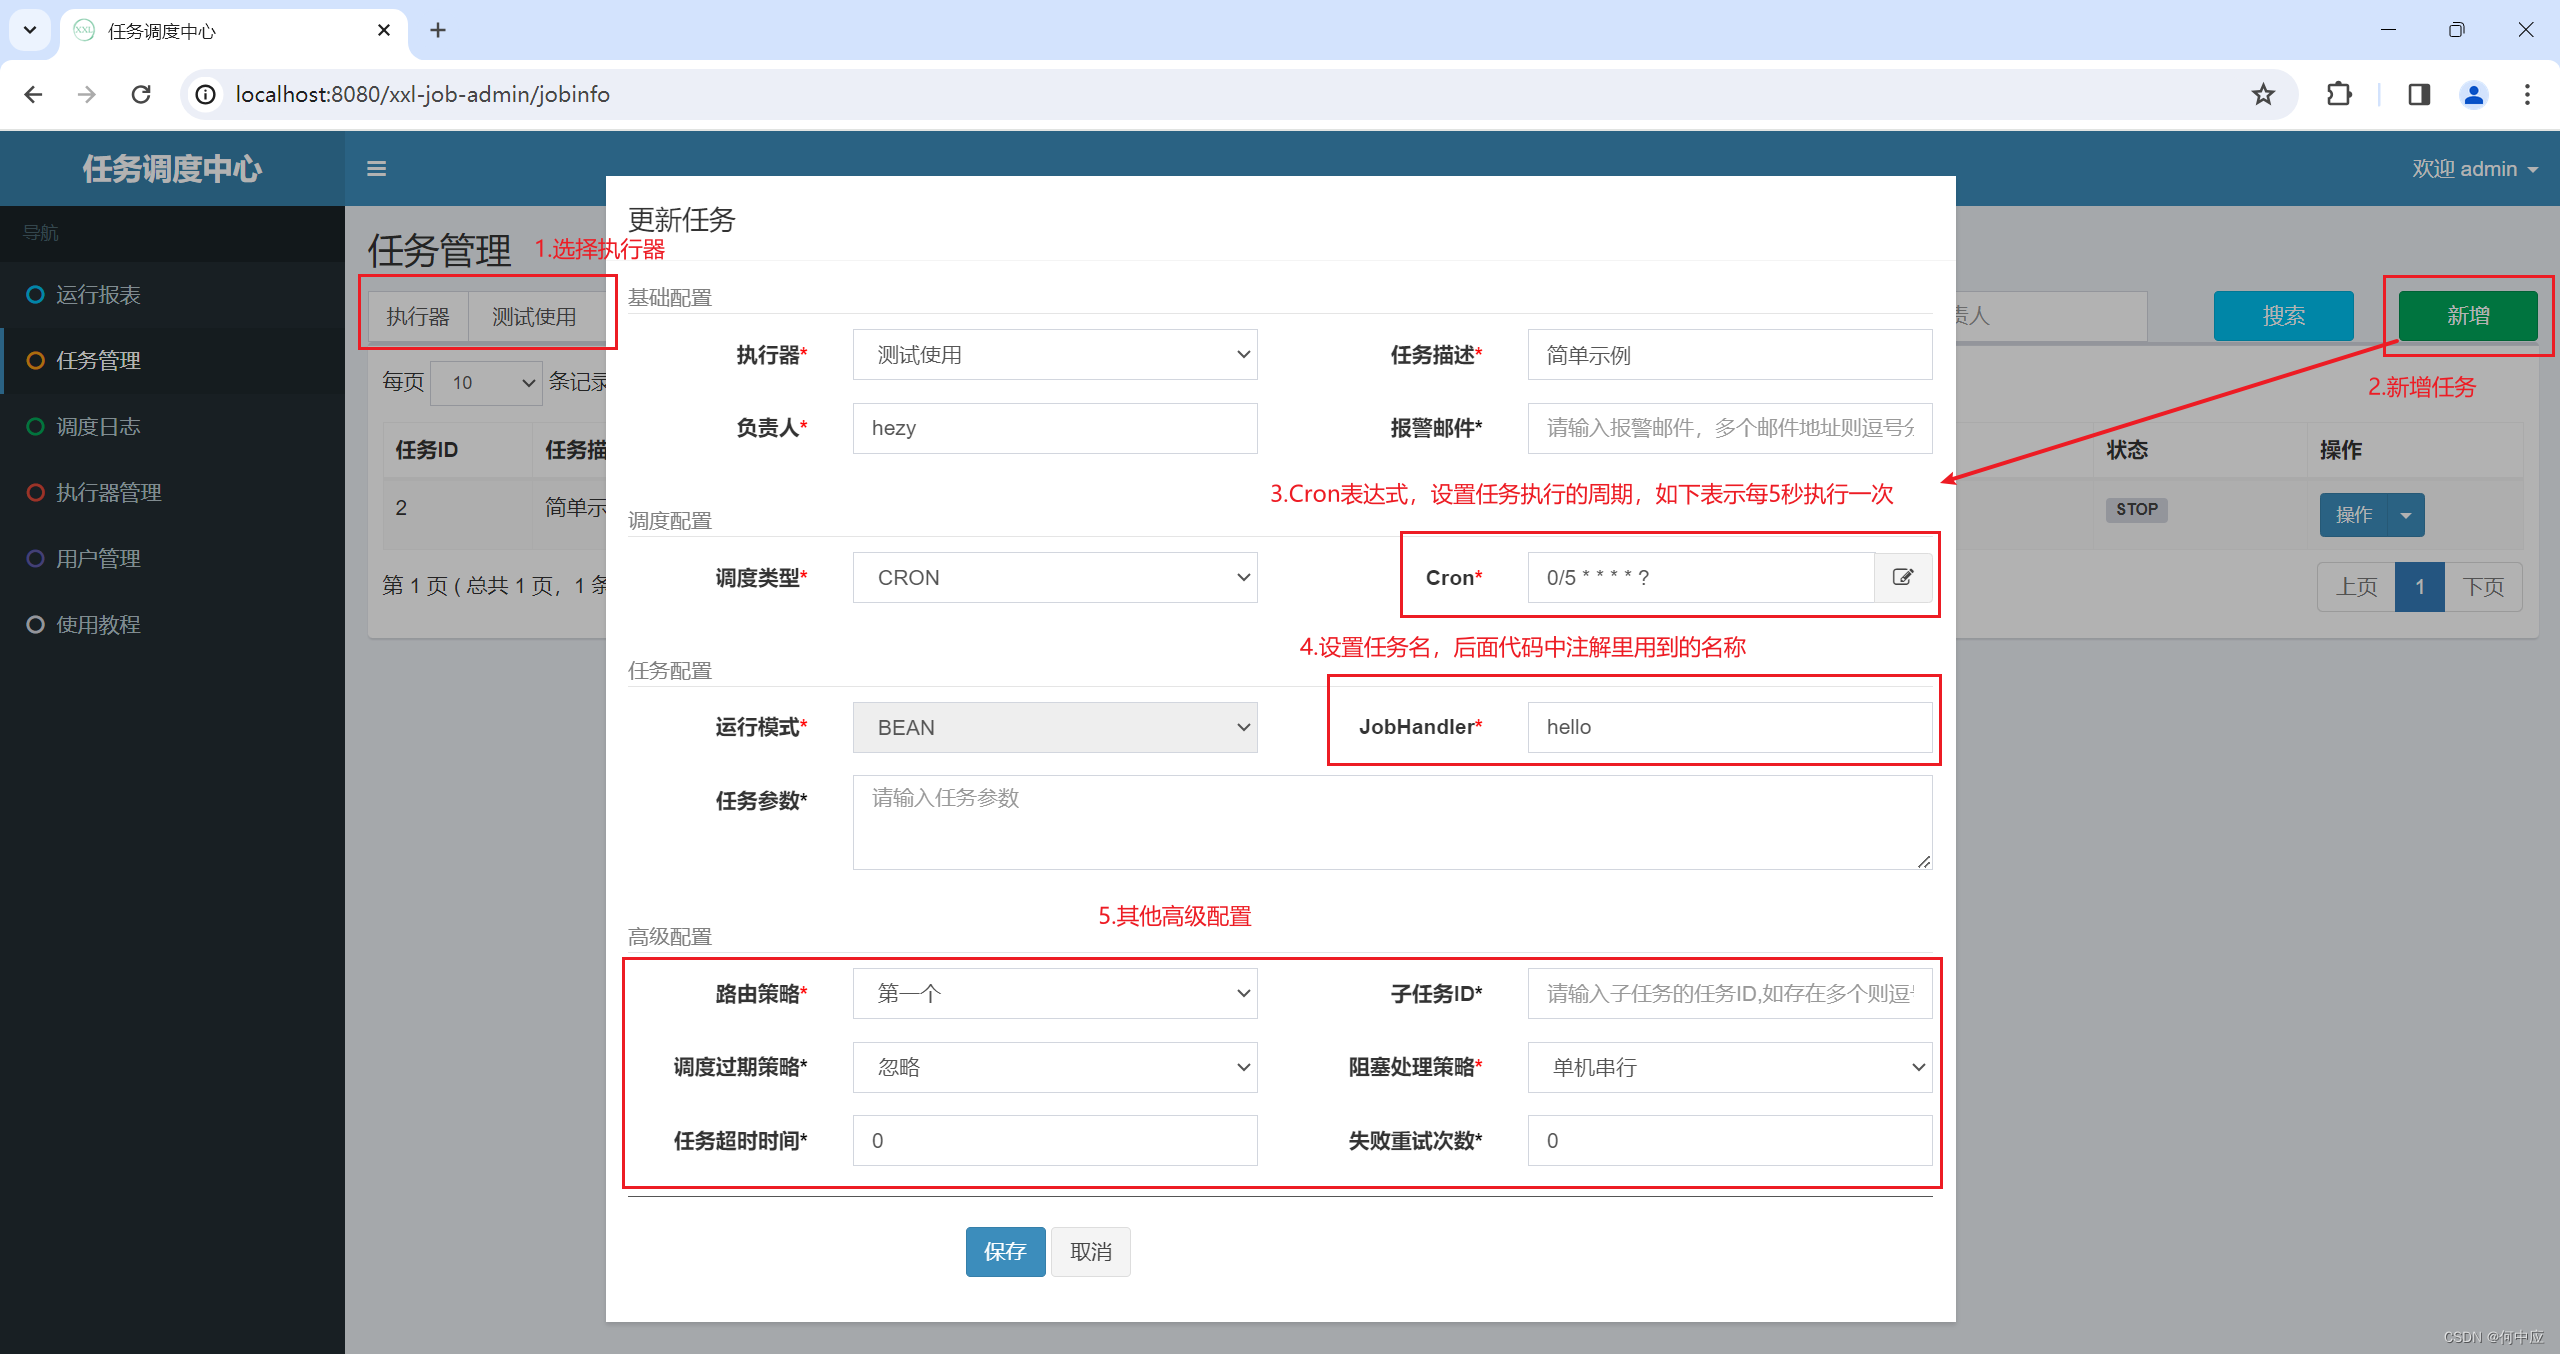Open the browser extensions puzzle icon
The width and height of the screenshot is (2560, 1354).
[x=2339, y=94]
